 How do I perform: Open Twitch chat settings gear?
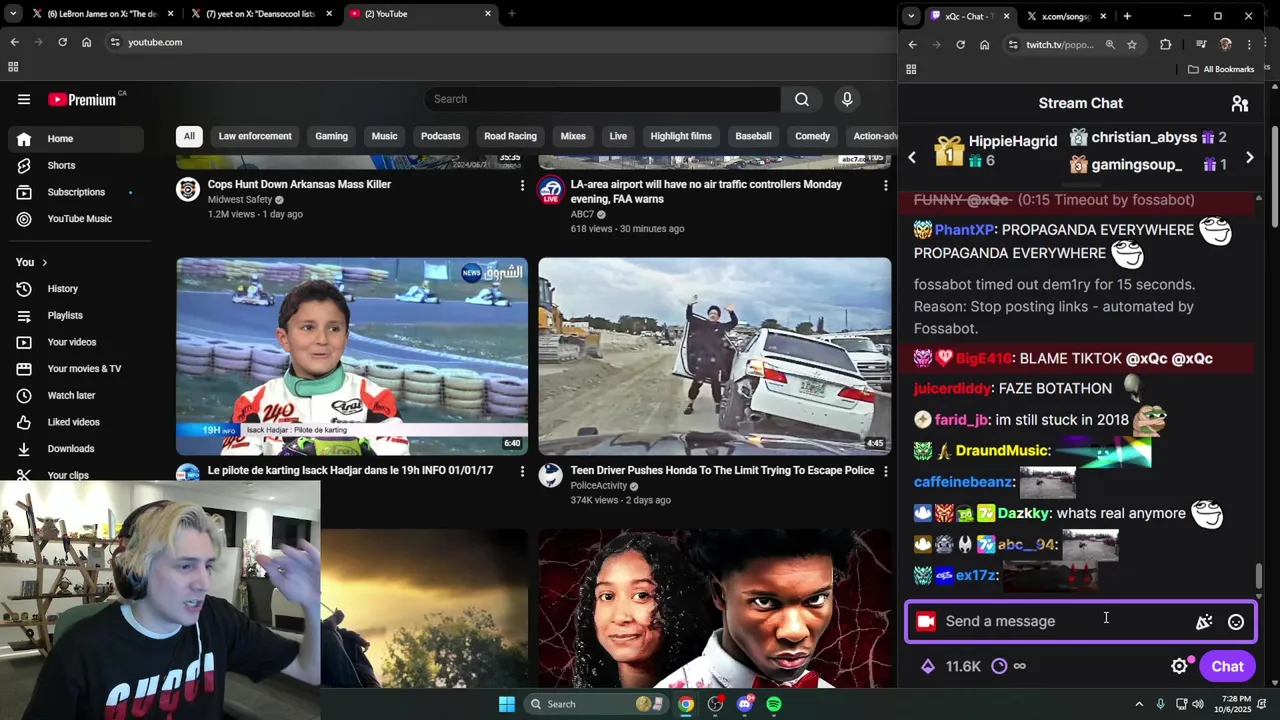click(1180, 666)
